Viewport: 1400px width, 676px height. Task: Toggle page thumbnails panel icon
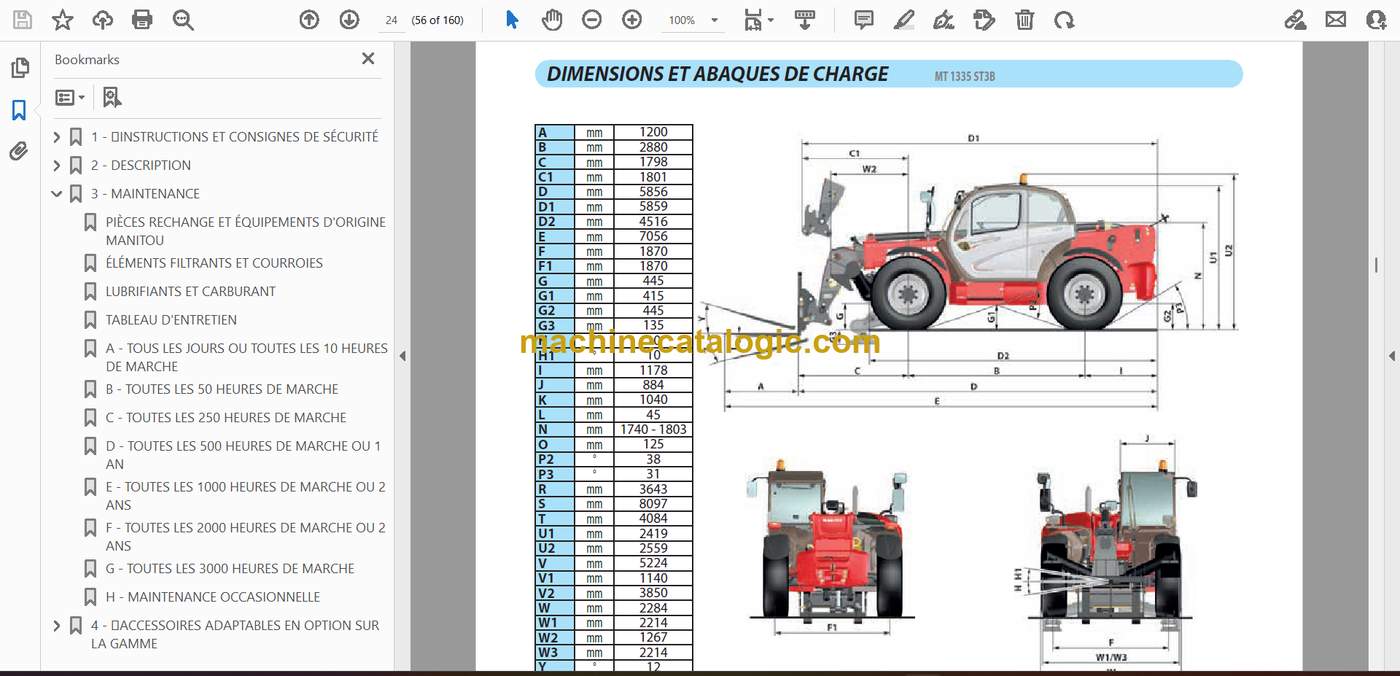click(19, 68)
